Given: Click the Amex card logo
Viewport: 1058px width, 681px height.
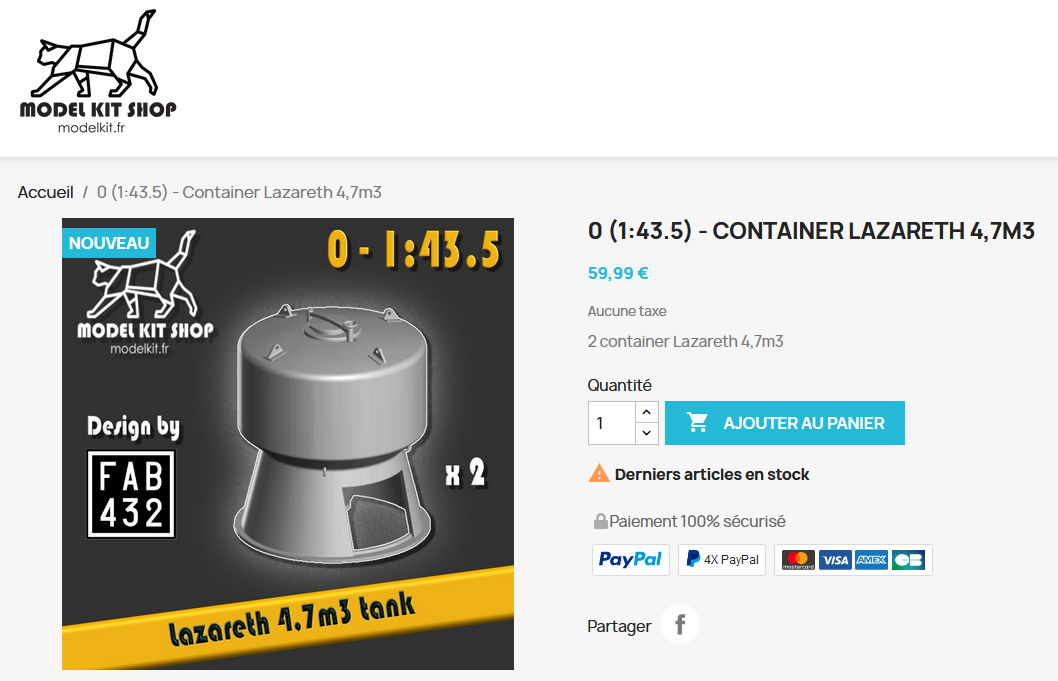Looking at the screenshot, I should click(x=871, y=560).
